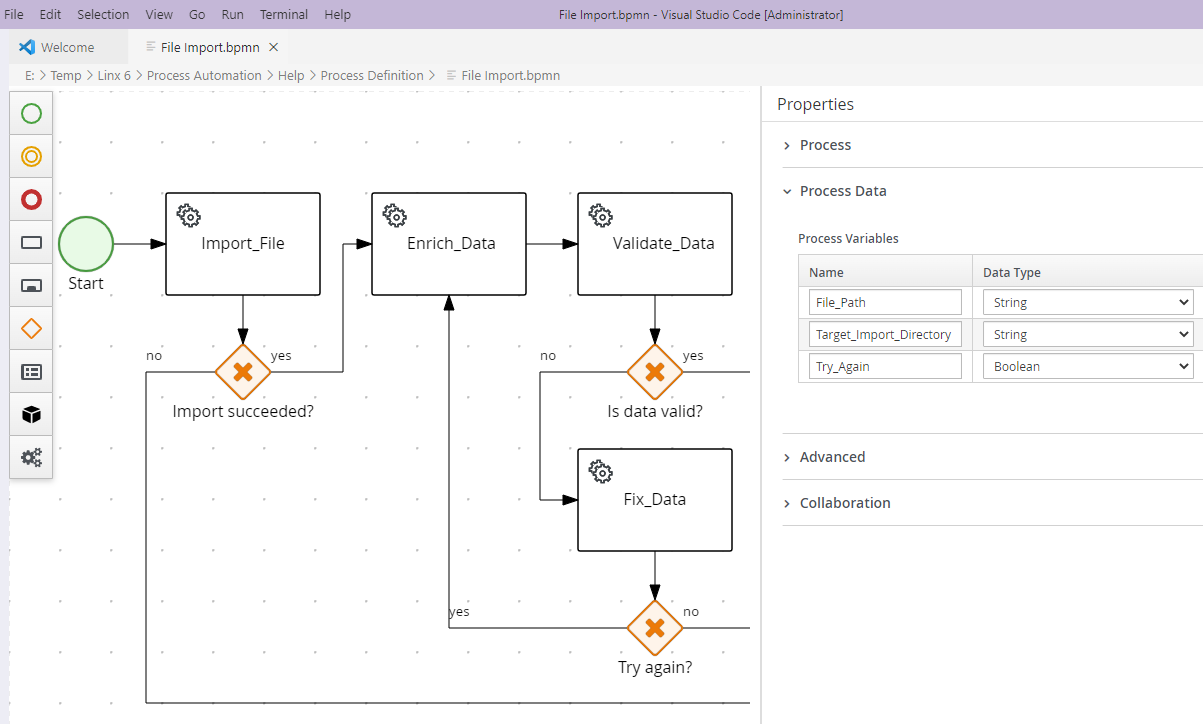Click the Process Automation breadcrumb
The height and width of the screenshot is (724, 1203).
point(204,75)
